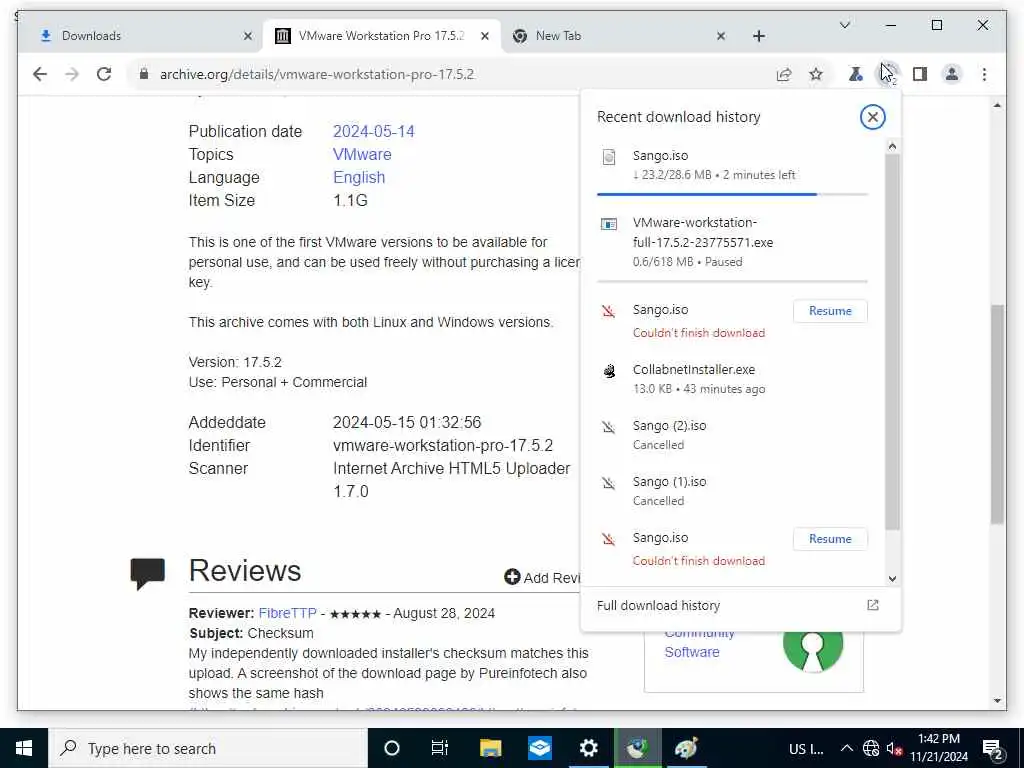
Task: Open the tab search dropdown arrow
Action: (844, 25)
